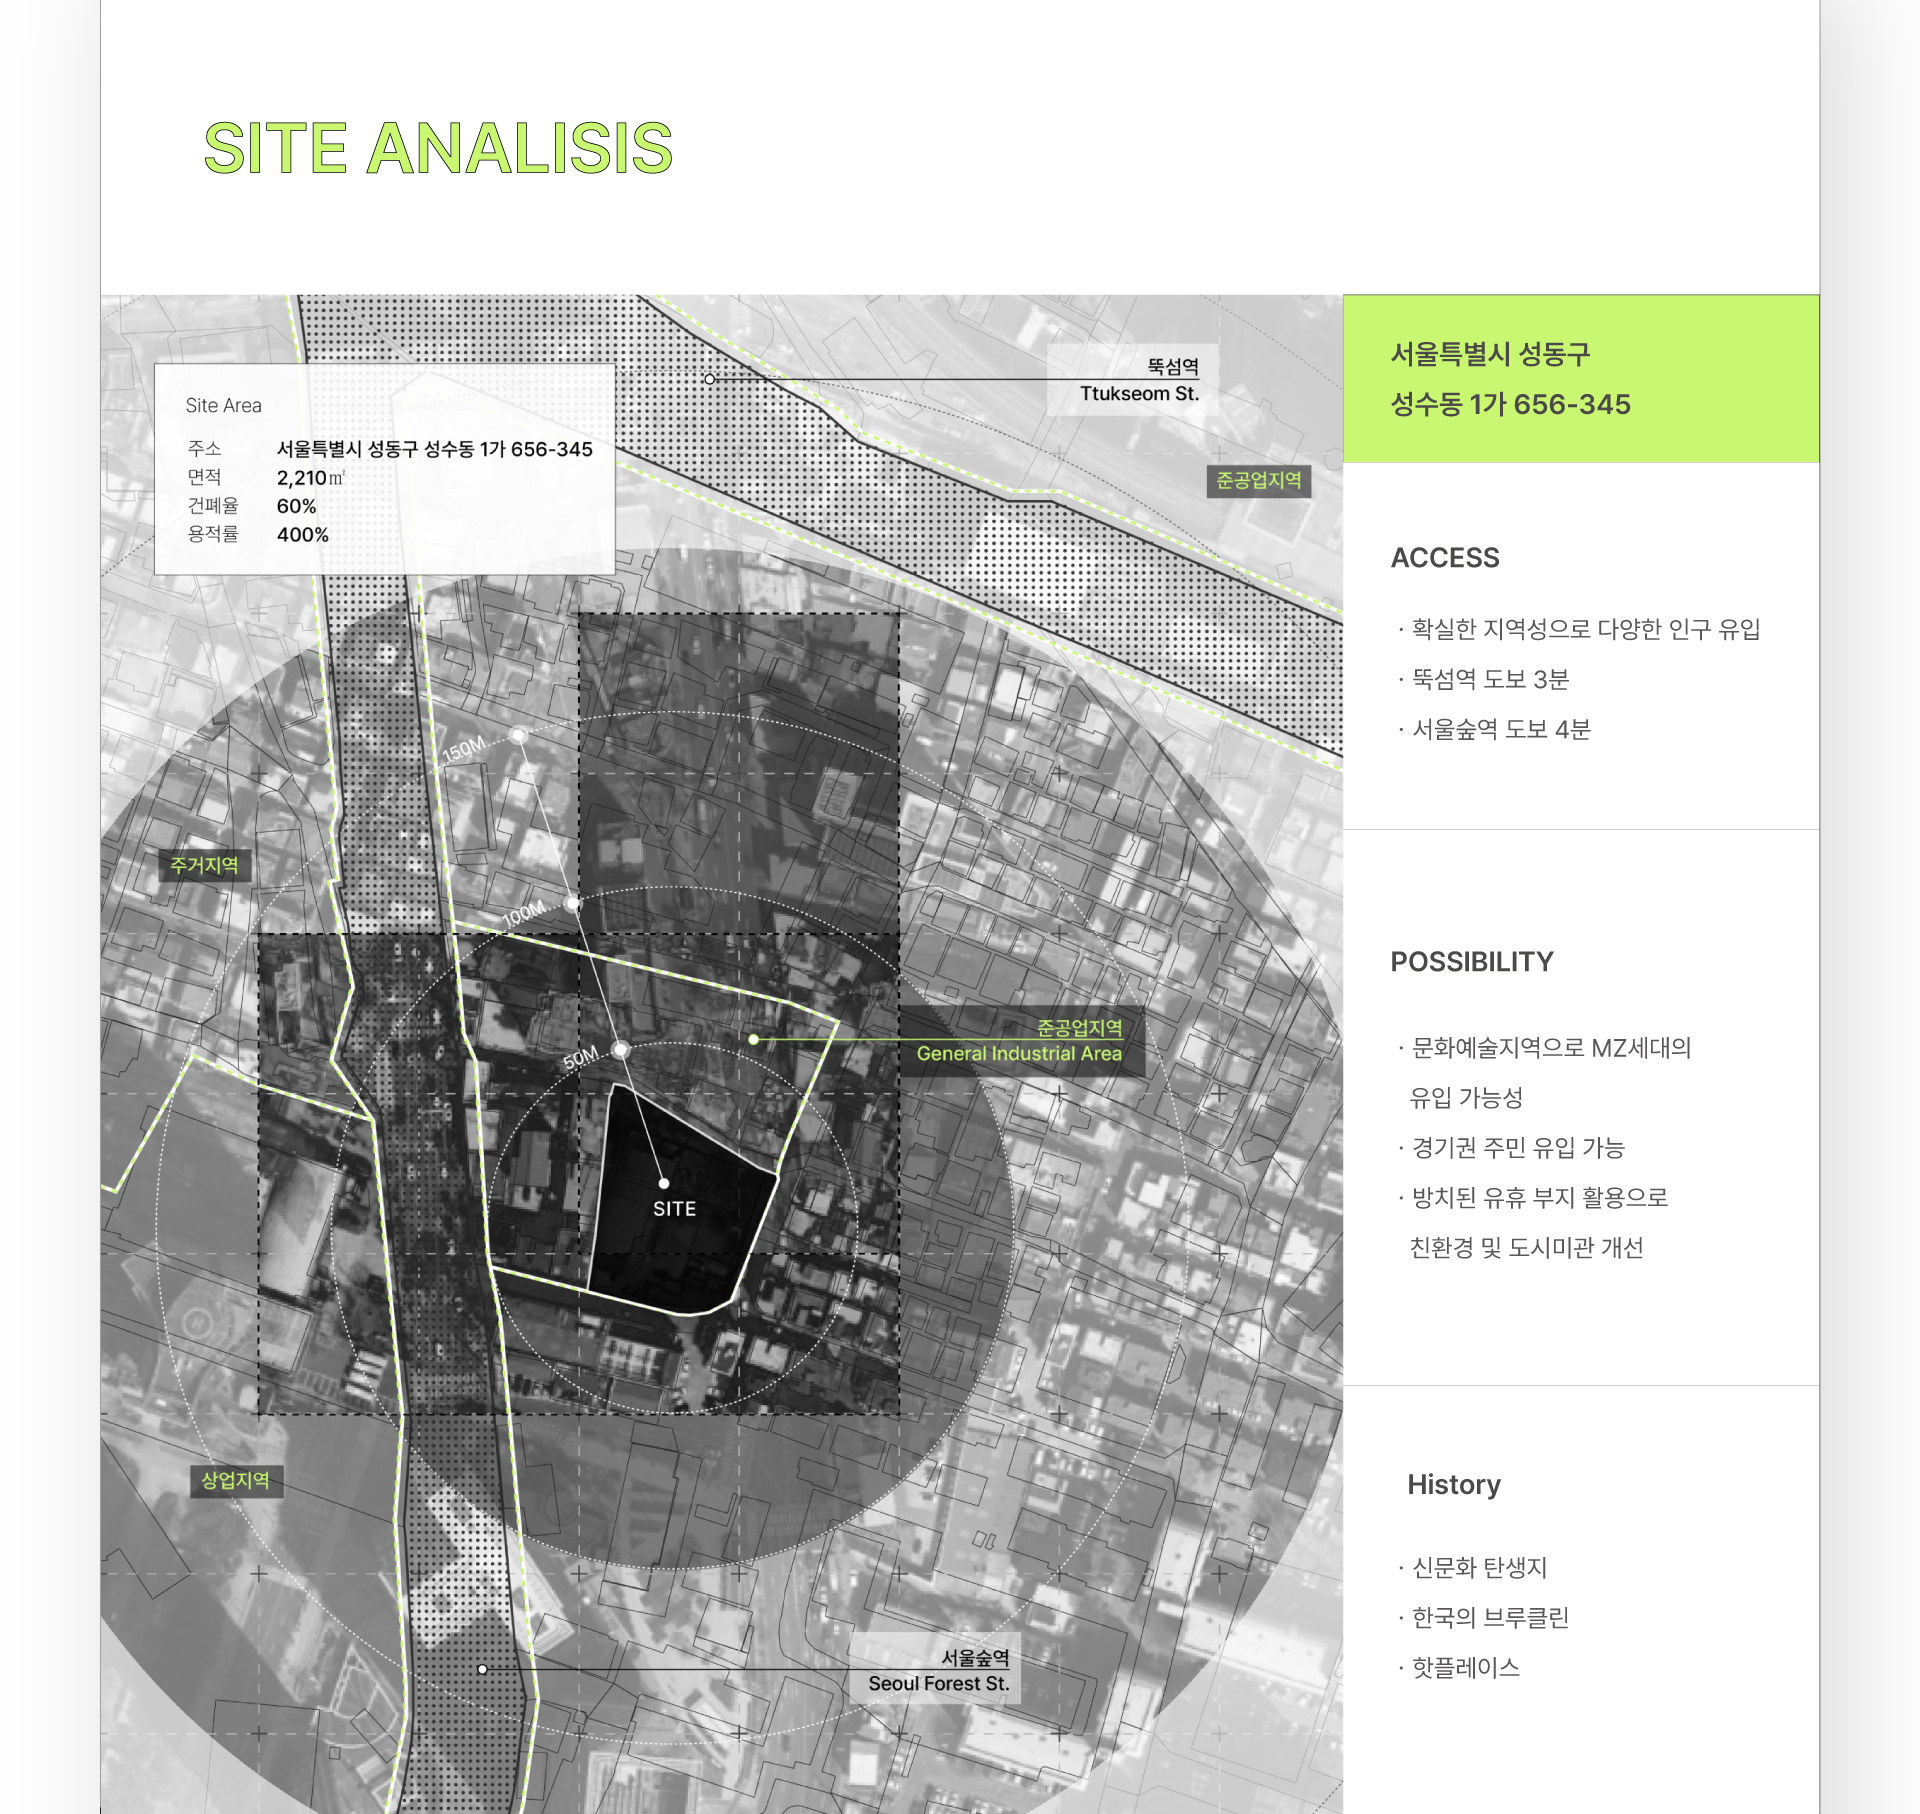Click the SITE ANALISIS heading
Viewport: 1920px width, 1814px height.
(x=438, y=148)
